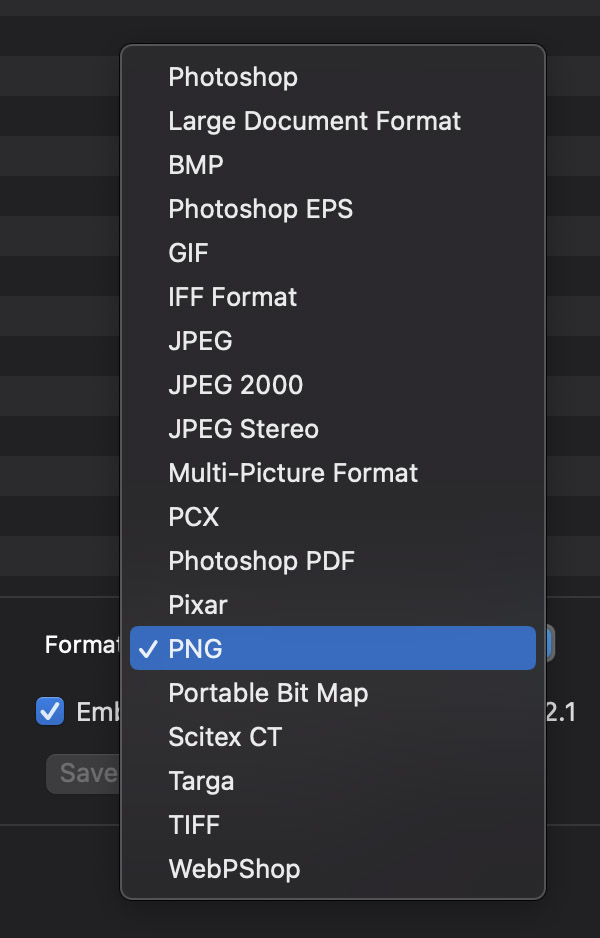The width and height of the screenshot is (600, 938).
Task: Select WebPShop at the bottom of the menu
Action: (x=234, y=869)
